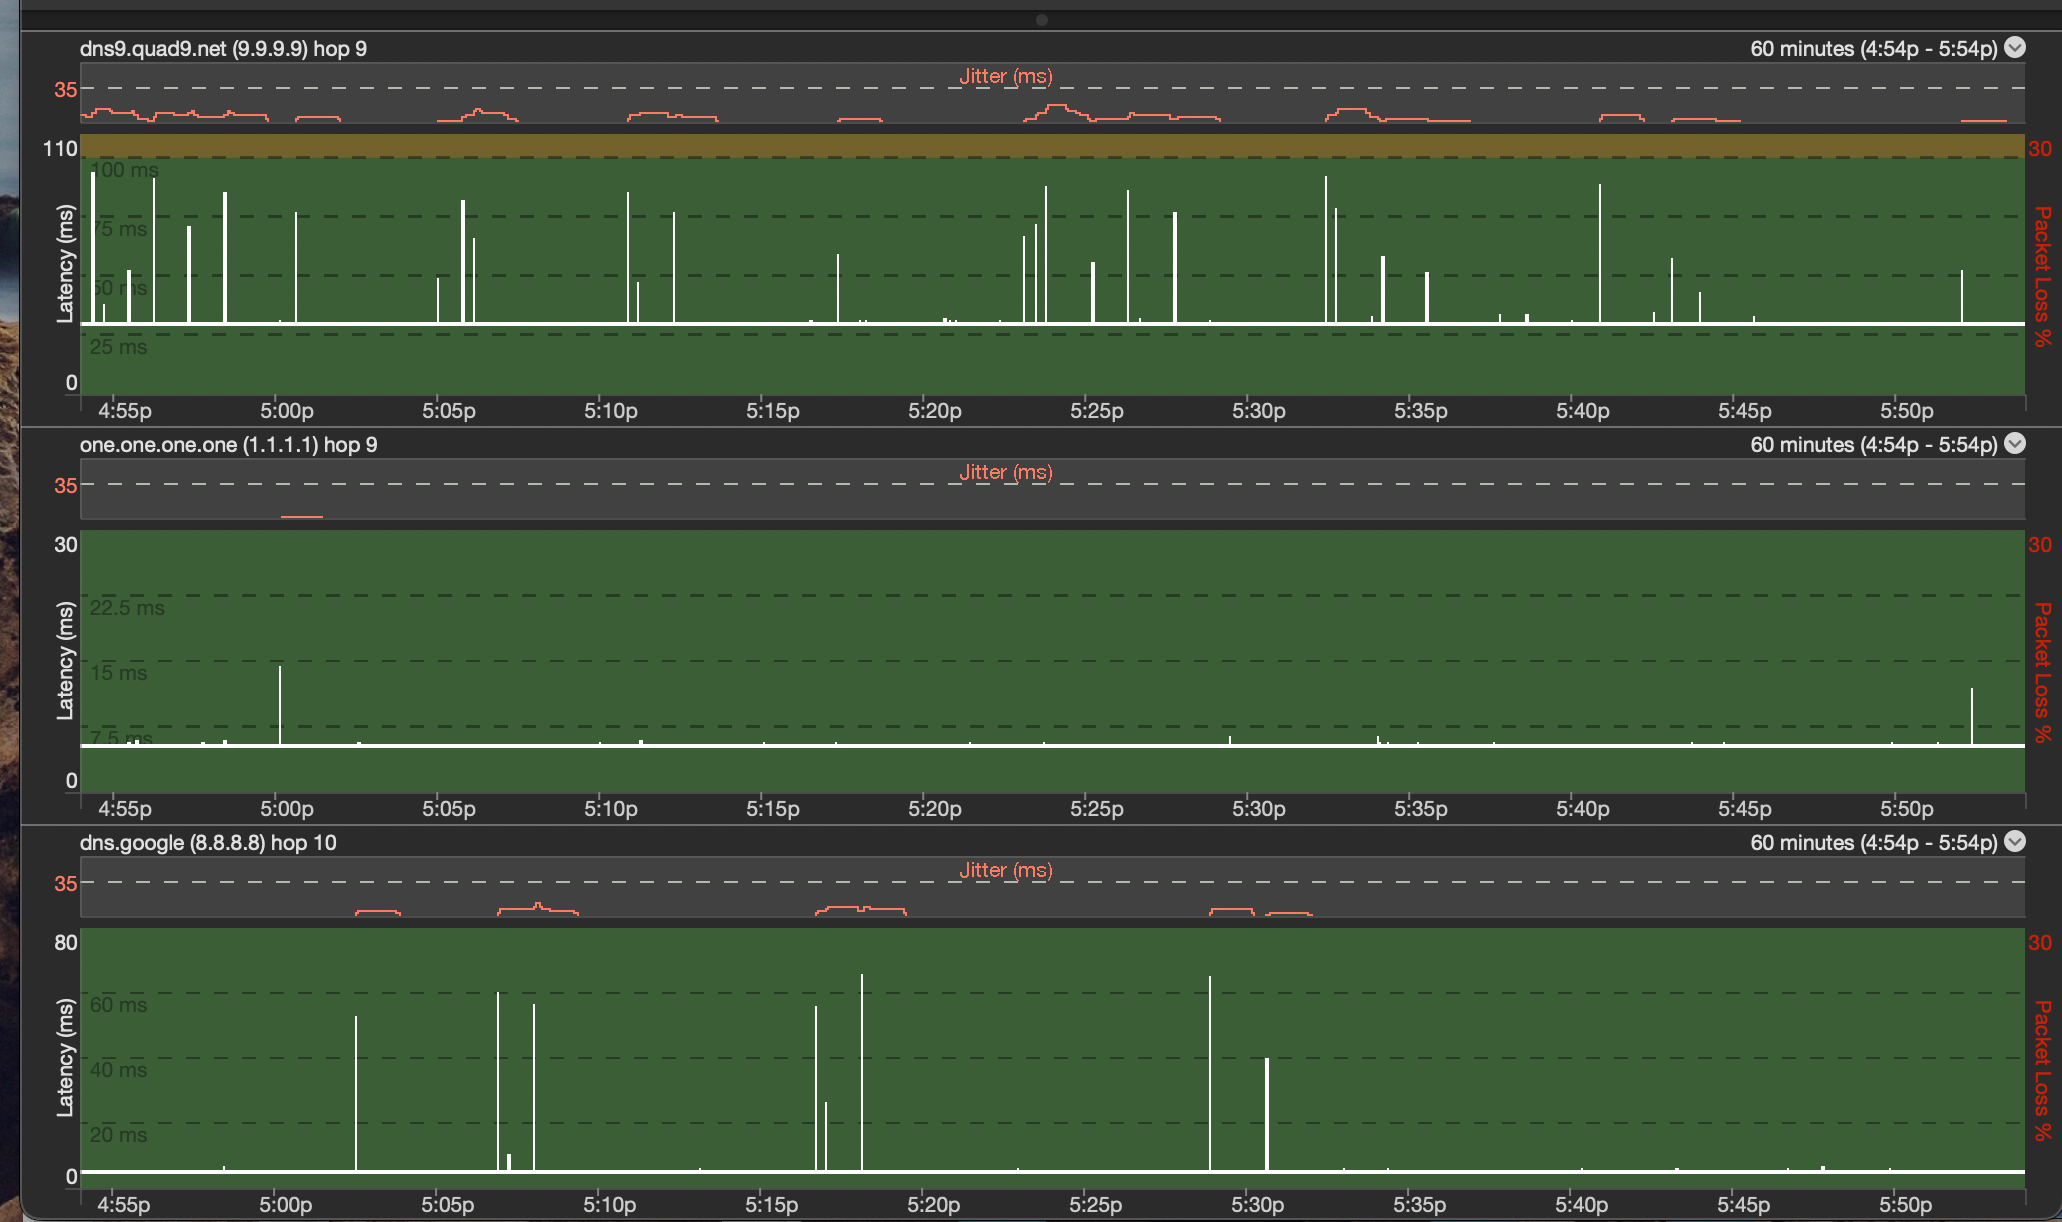The height and width of the screenshot is (1222, 2062).
Task: Click the jitter scale 35 on one.one.one.one graph
Action: tap(65, 485)
